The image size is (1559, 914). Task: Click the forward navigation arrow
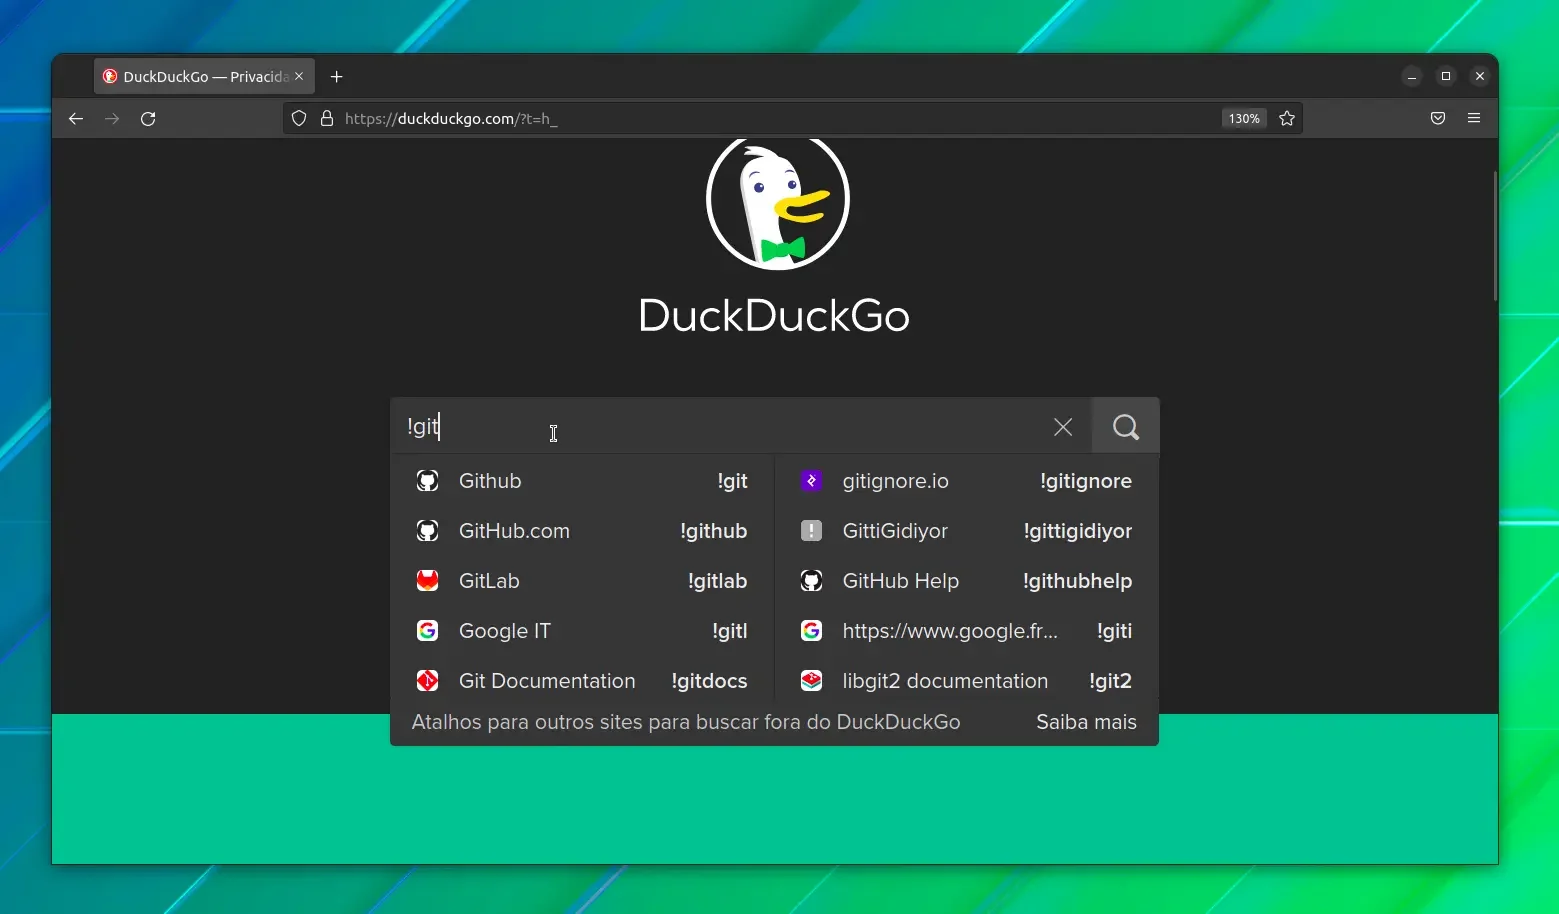click(112, 119)
